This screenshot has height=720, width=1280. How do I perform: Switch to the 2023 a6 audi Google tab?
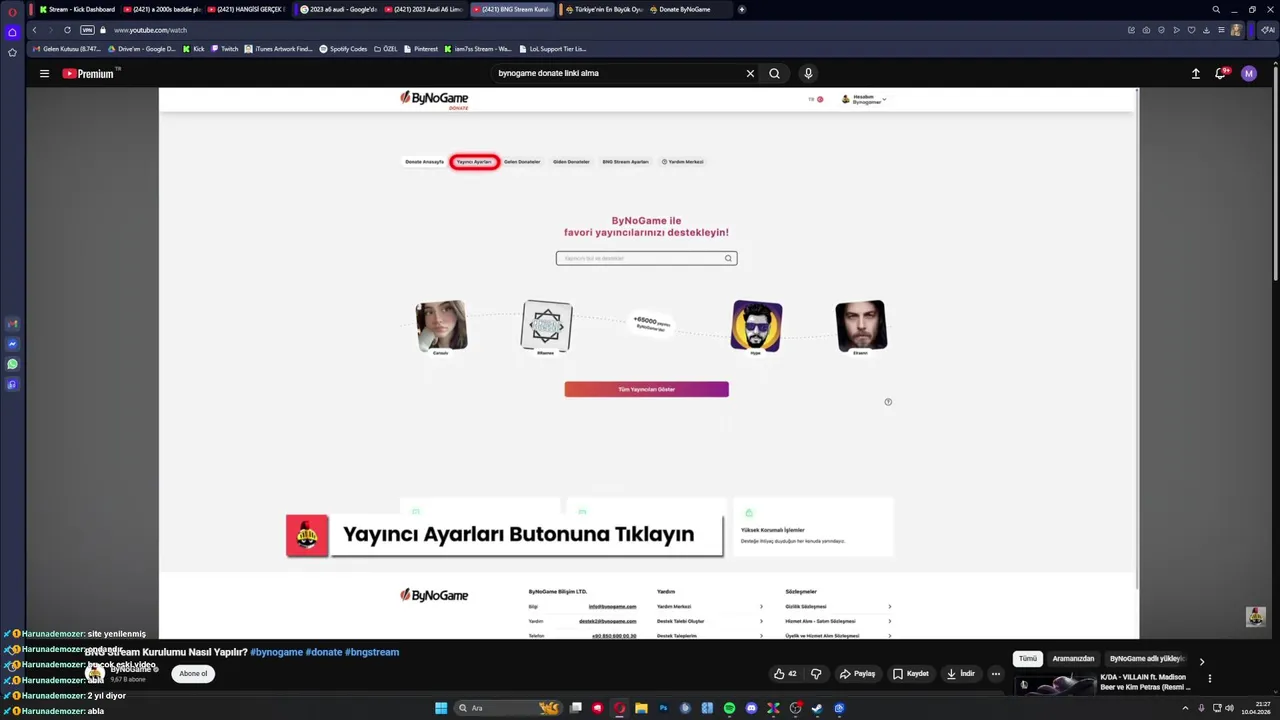(339, 9)
